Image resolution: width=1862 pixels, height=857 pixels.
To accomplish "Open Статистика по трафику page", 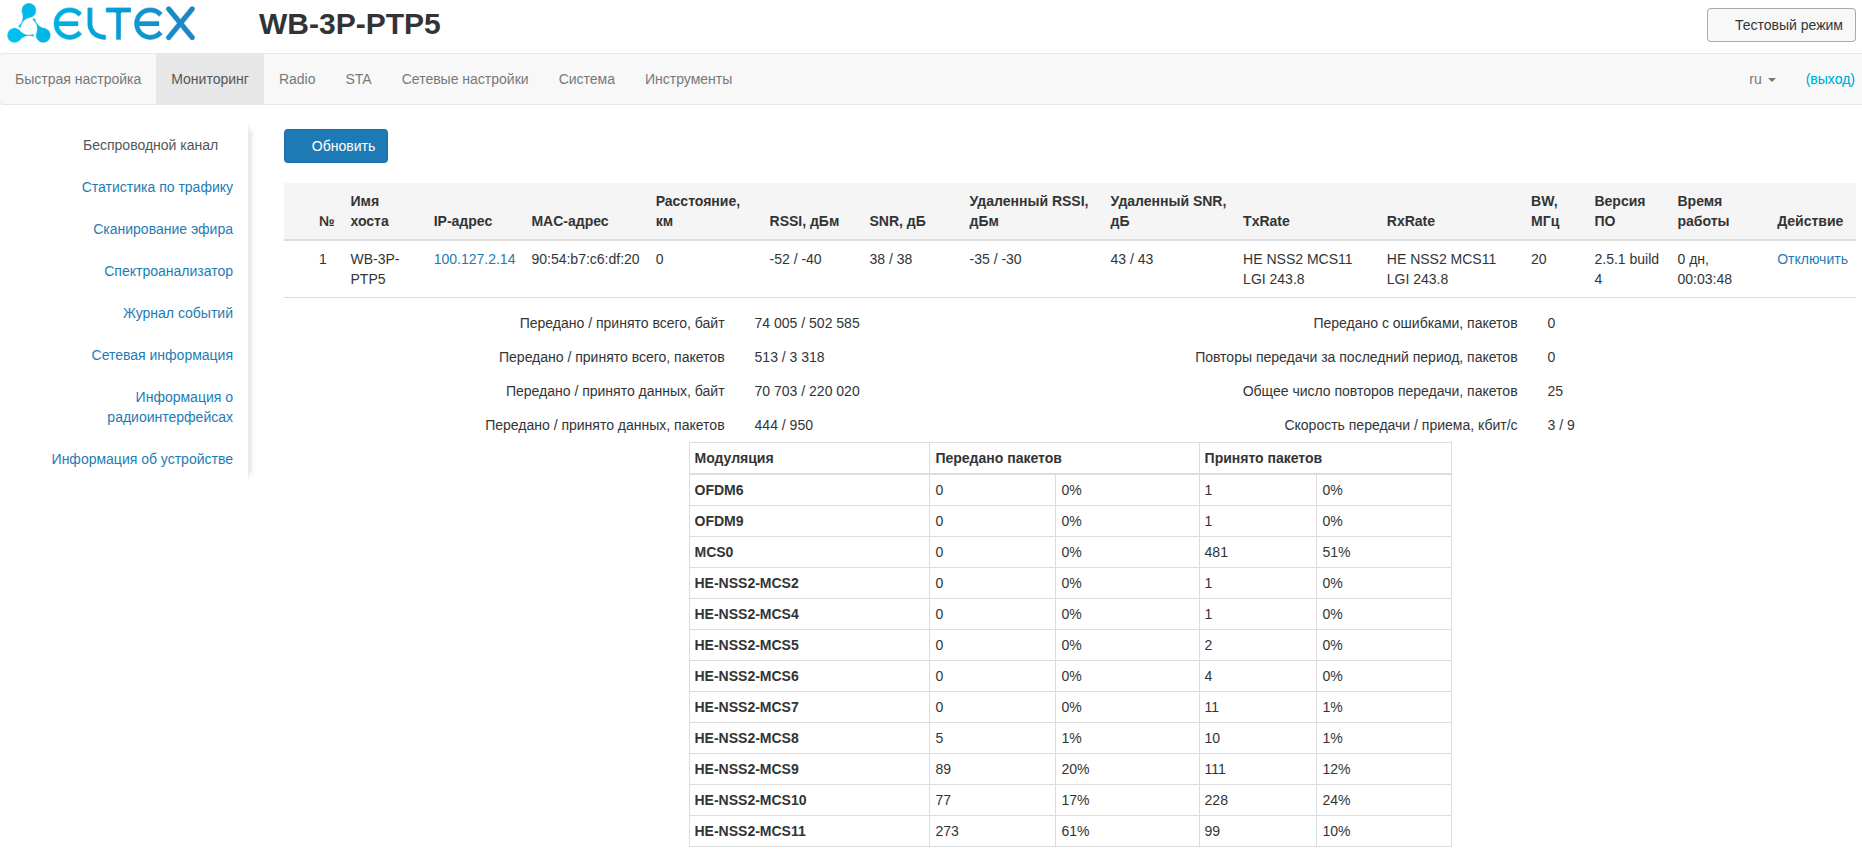I will pos(157,188).
